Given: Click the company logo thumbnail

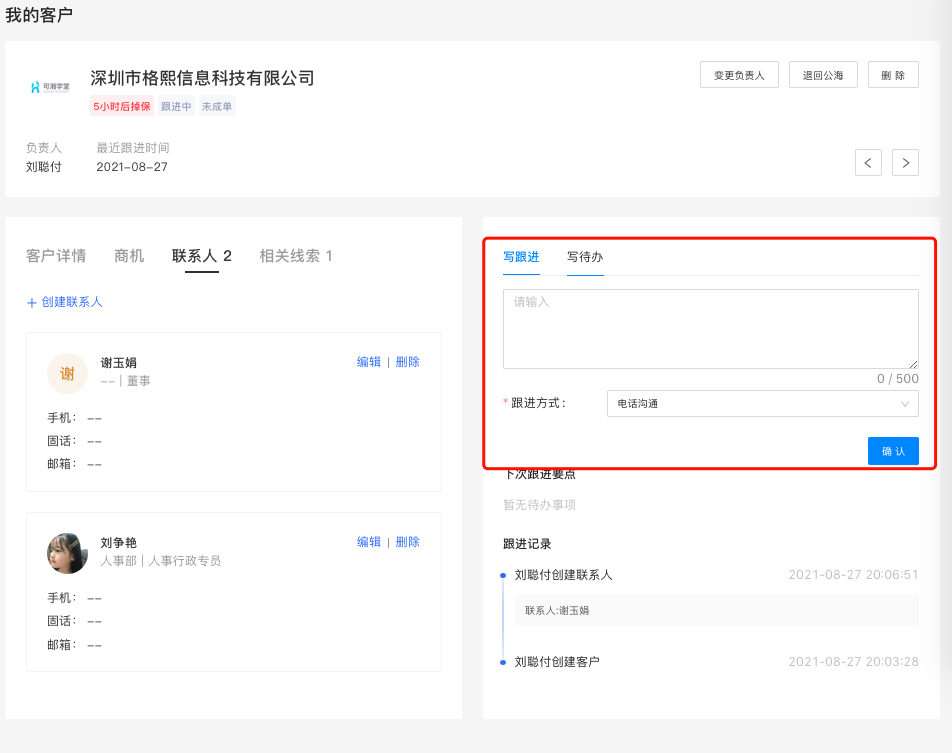Looking at the screenshot, I should (50, 87).
